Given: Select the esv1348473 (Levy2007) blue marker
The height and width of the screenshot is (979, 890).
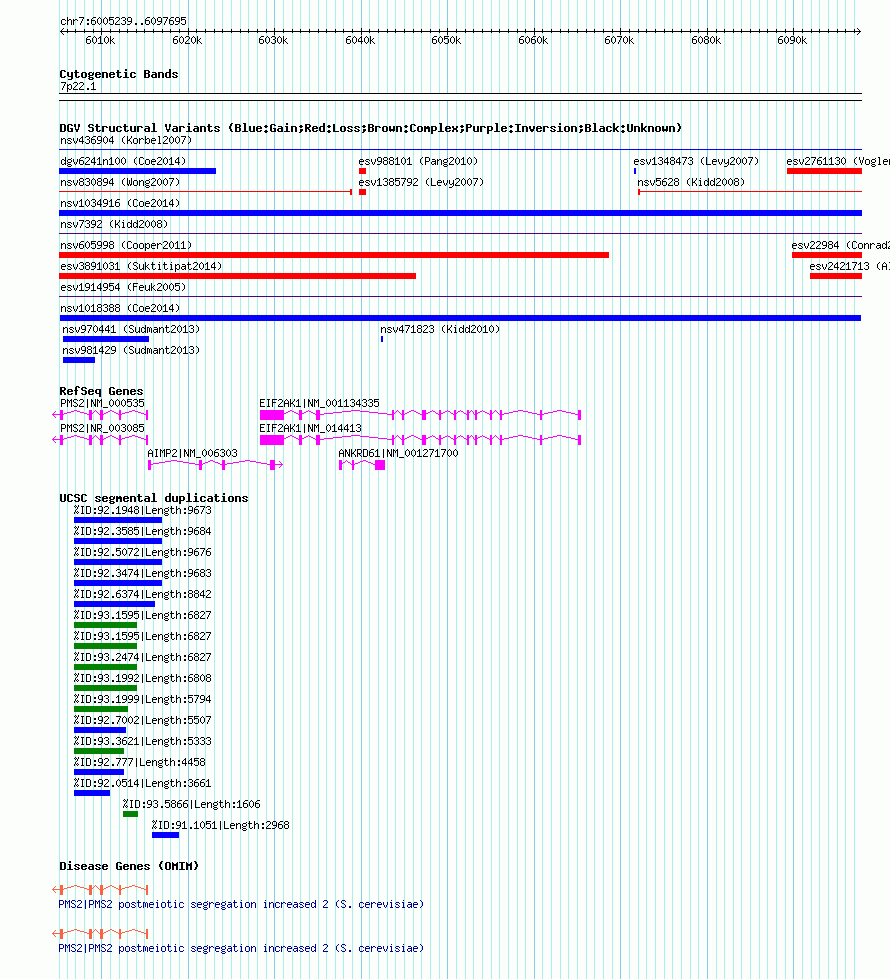Looking at the screenshot, I should click(x=635, y=171).
